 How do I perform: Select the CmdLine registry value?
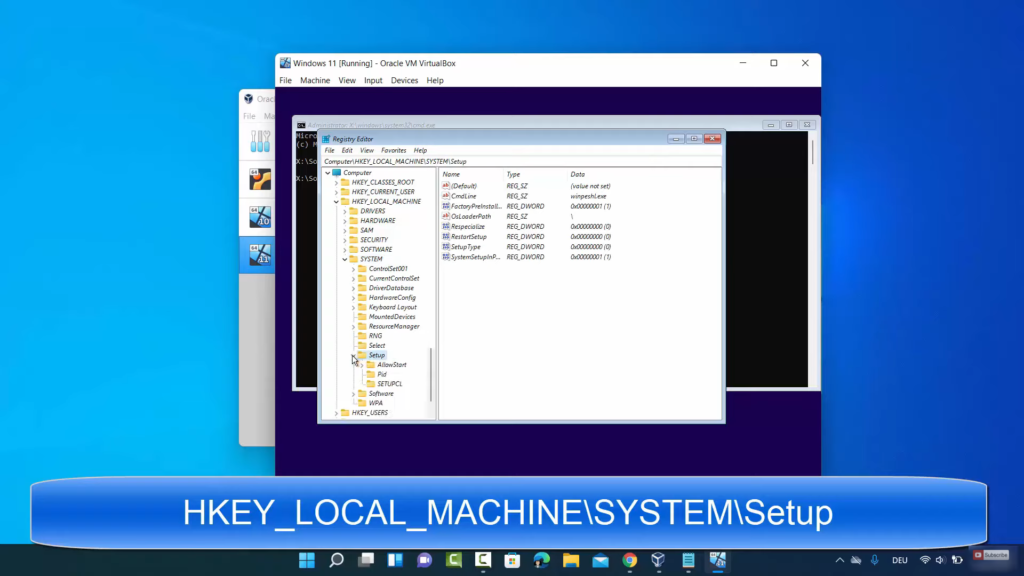(x=463, y=196)
